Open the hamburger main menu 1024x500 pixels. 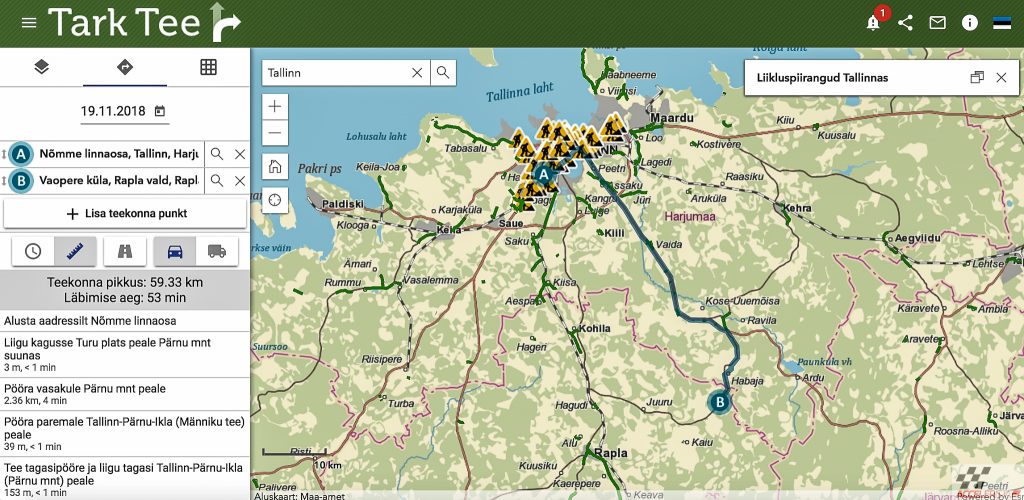(29, 23)
